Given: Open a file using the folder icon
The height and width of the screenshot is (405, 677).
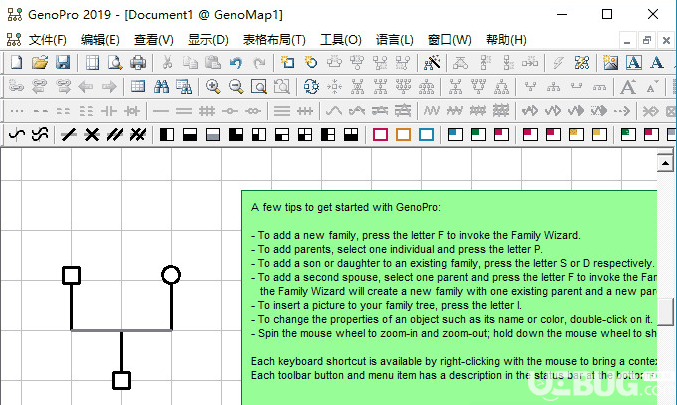Looking at the screenshot, I should tap(40, 63).
